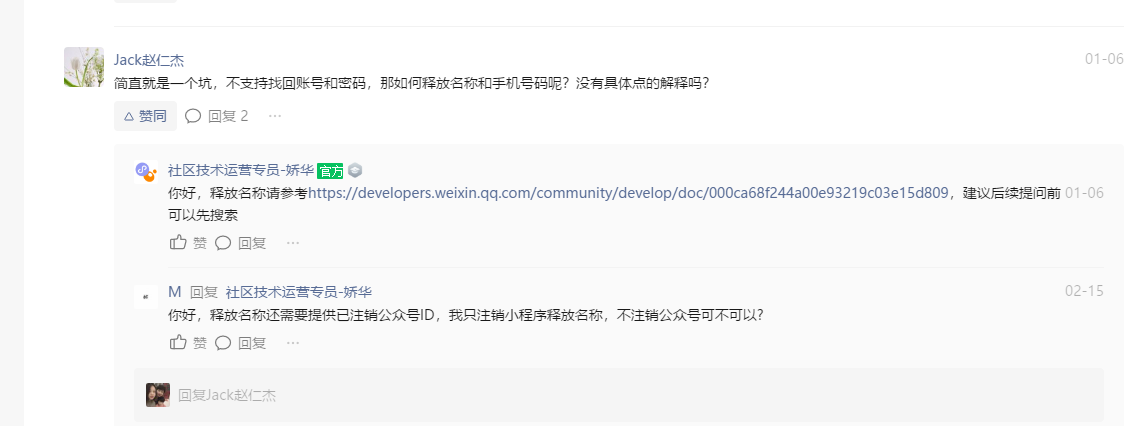The height and width of the screenshot is (426, 1148).
Task: Click the 02-15 date on M's reply
Action: (1084, 291)
